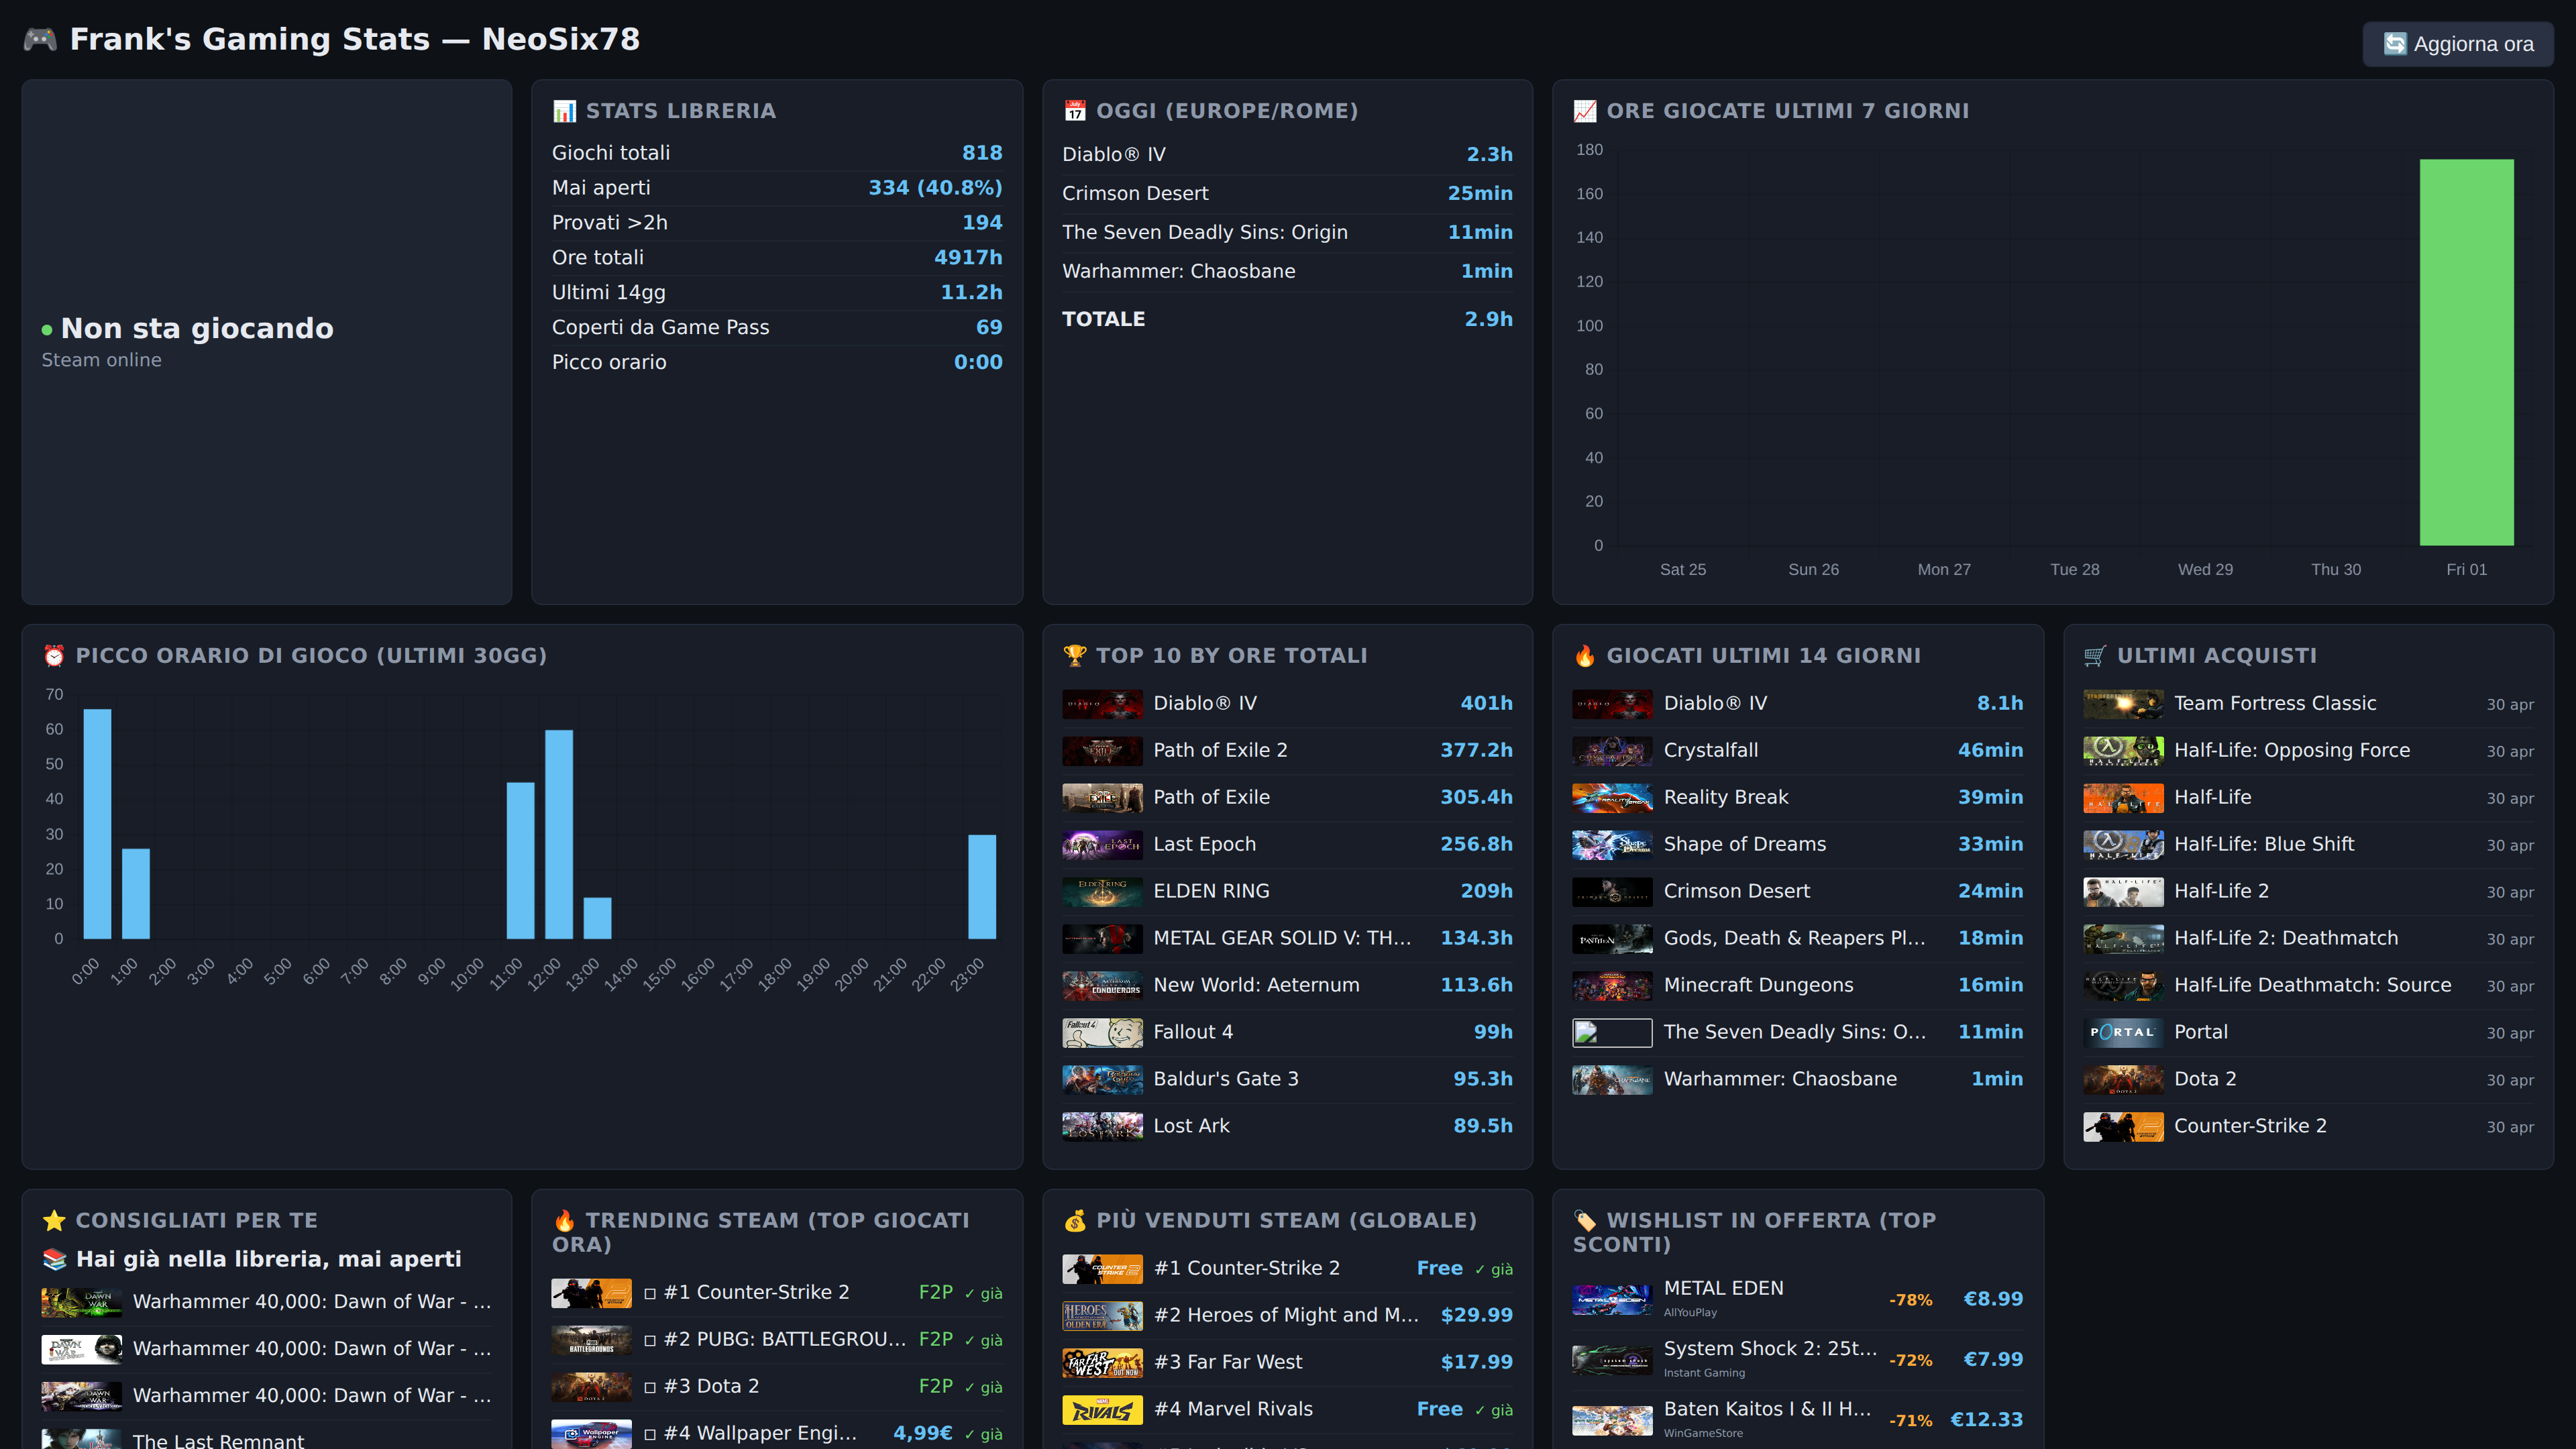Click the 23:00 bar in the Picco Orario chart
The width and height of the screenshot is (2576, 1449).
click(982, 887)
